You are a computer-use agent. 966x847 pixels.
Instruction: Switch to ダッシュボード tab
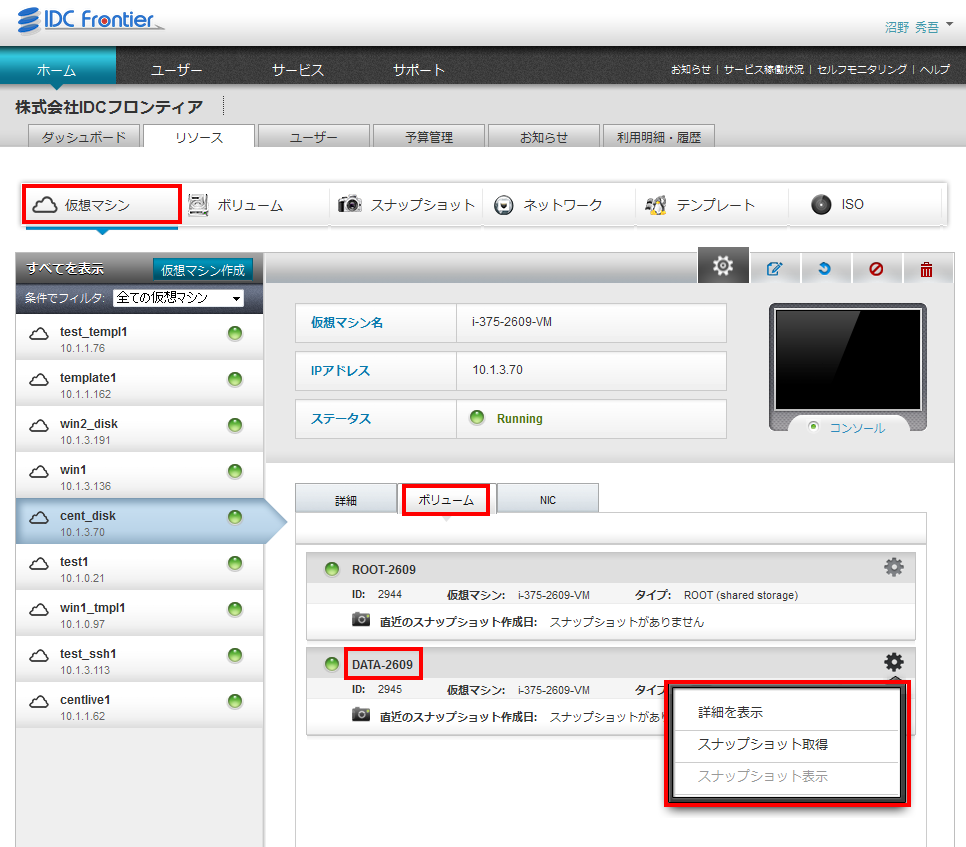point(84,136)
